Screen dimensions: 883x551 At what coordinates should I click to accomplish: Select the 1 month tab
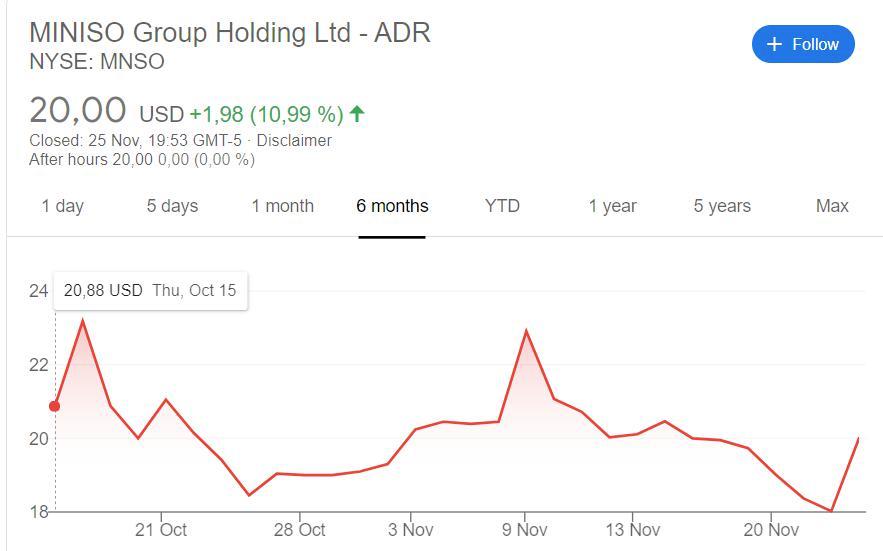pyautogui.click(x=282, y=206)
